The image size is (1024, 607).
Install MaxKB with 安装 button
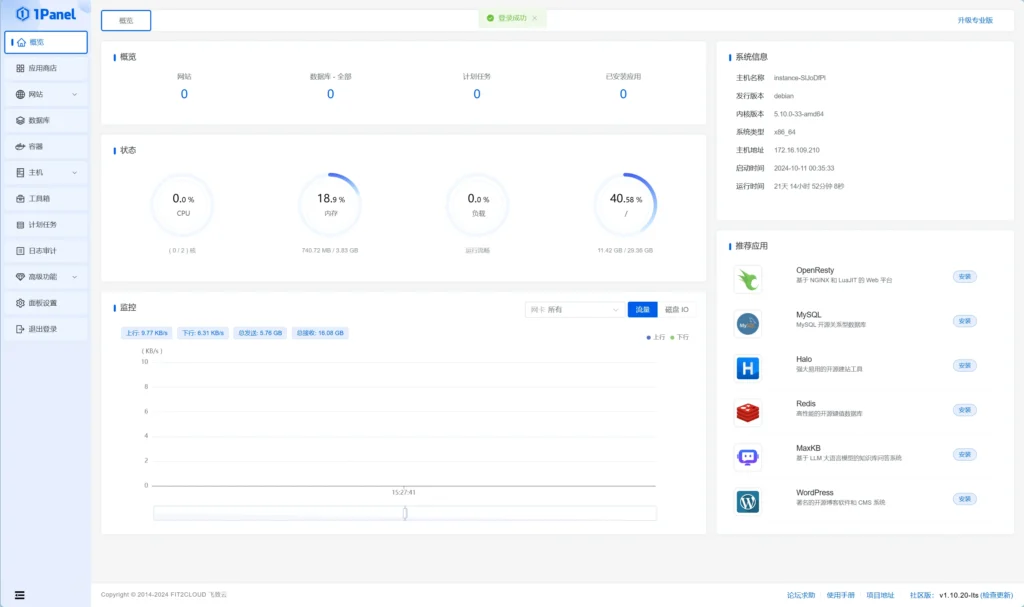pos(965,454)
